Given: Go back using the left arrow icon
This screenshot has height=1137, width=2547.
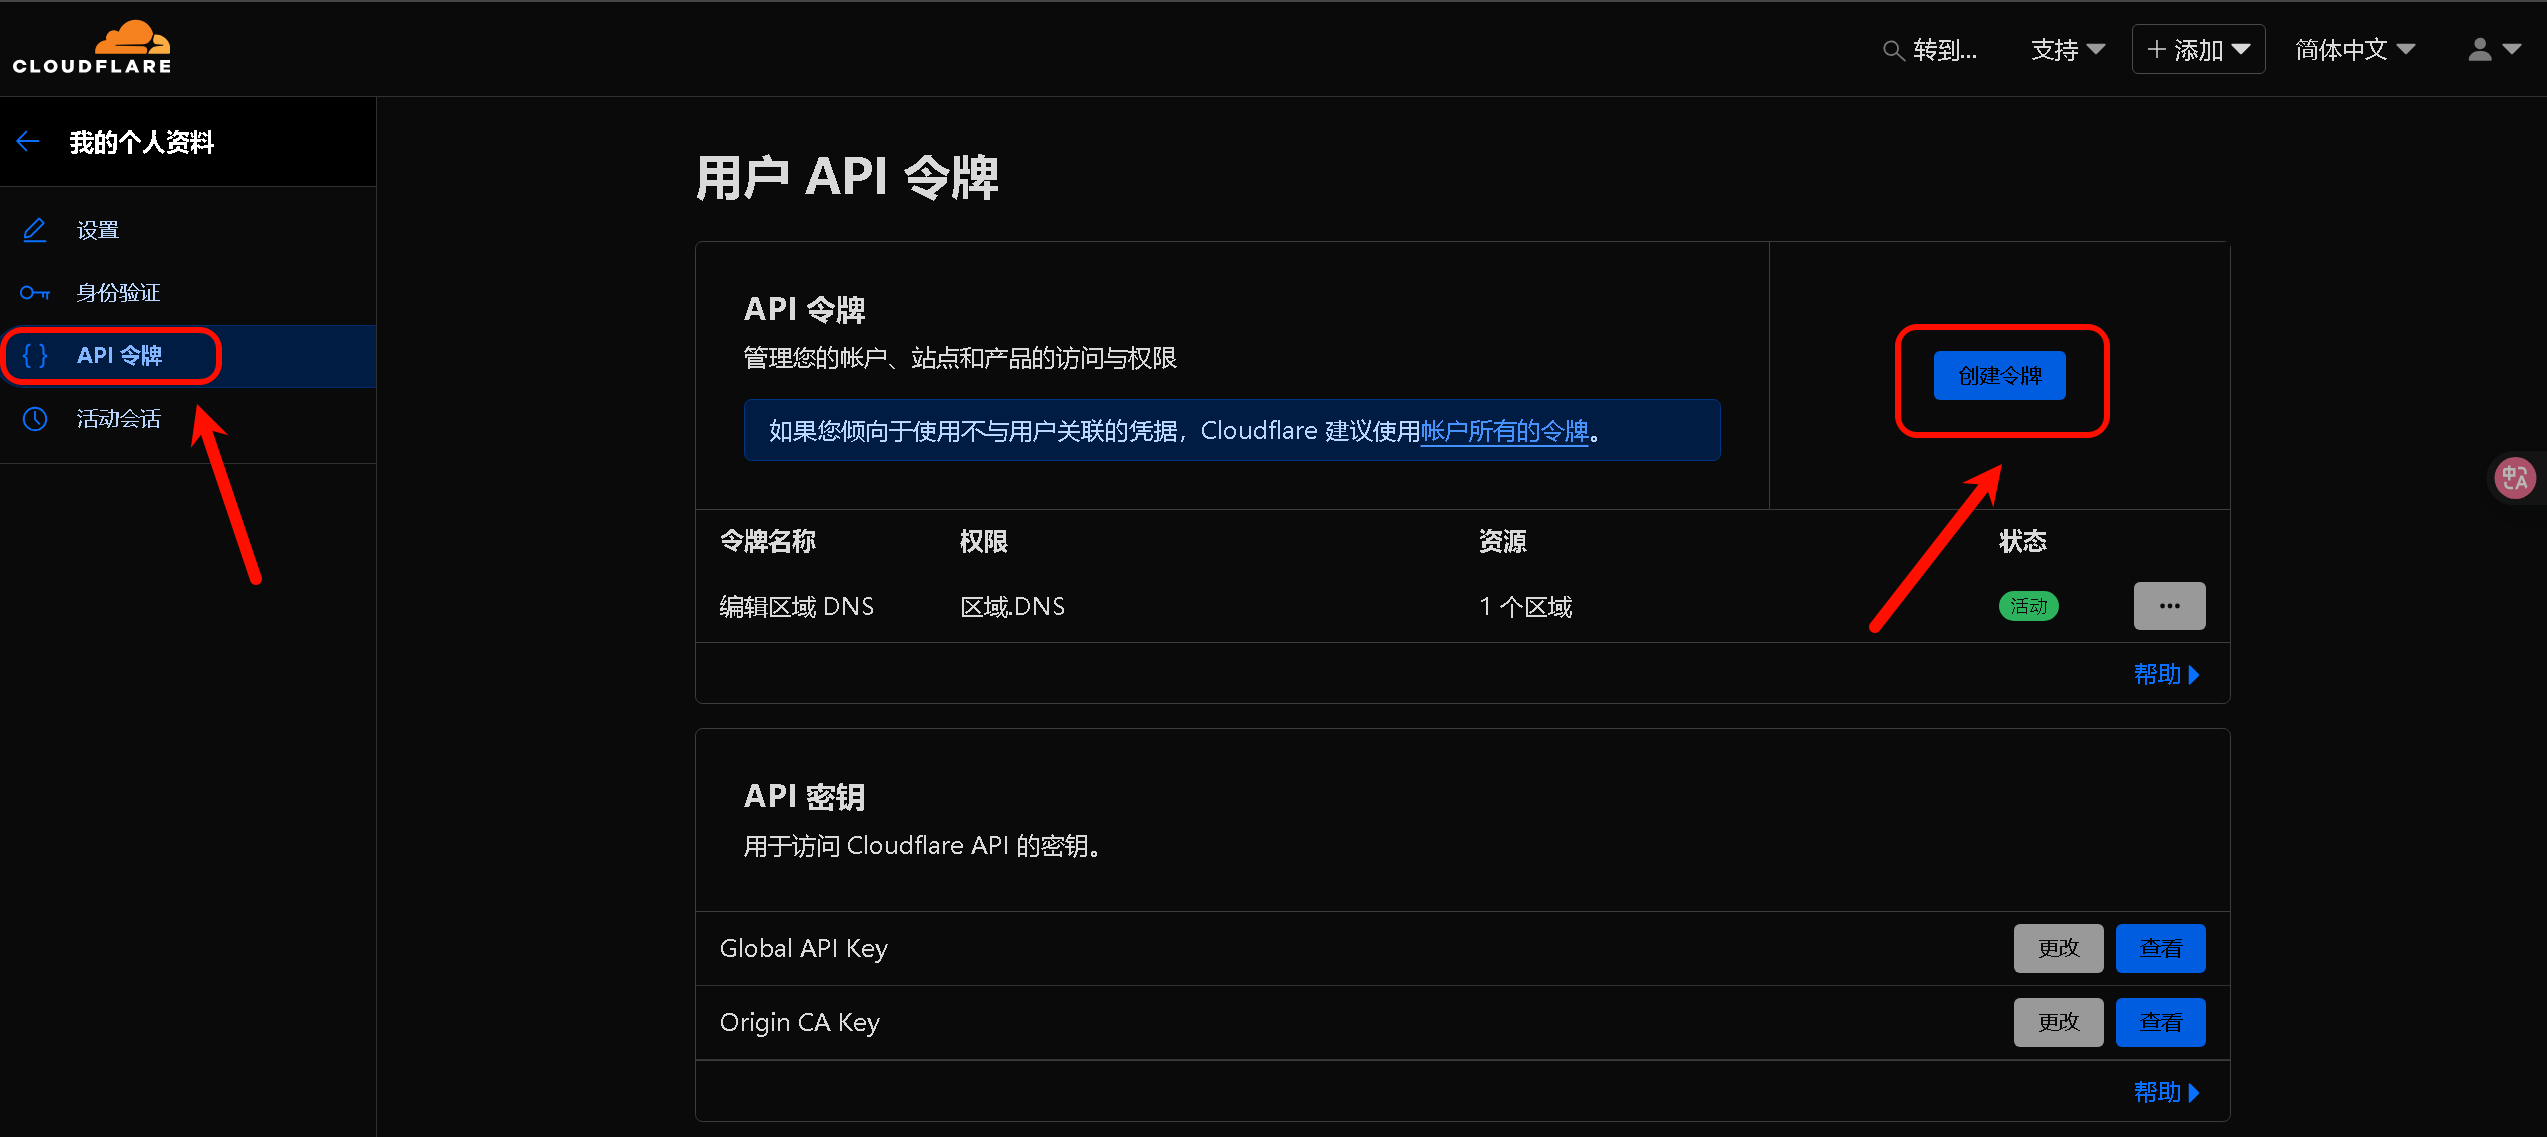Looking at the screenshot, I should 28,142.
